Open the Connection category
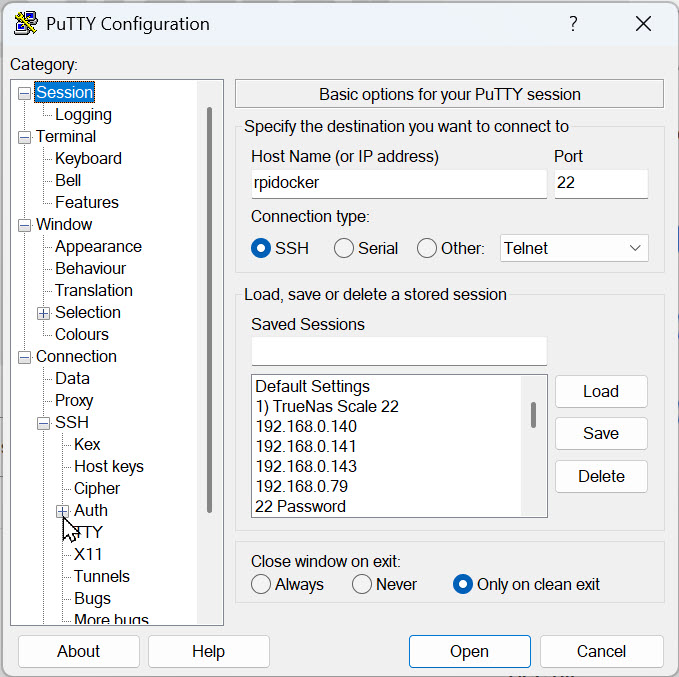The image size is (679, 677). coord(76,357)
